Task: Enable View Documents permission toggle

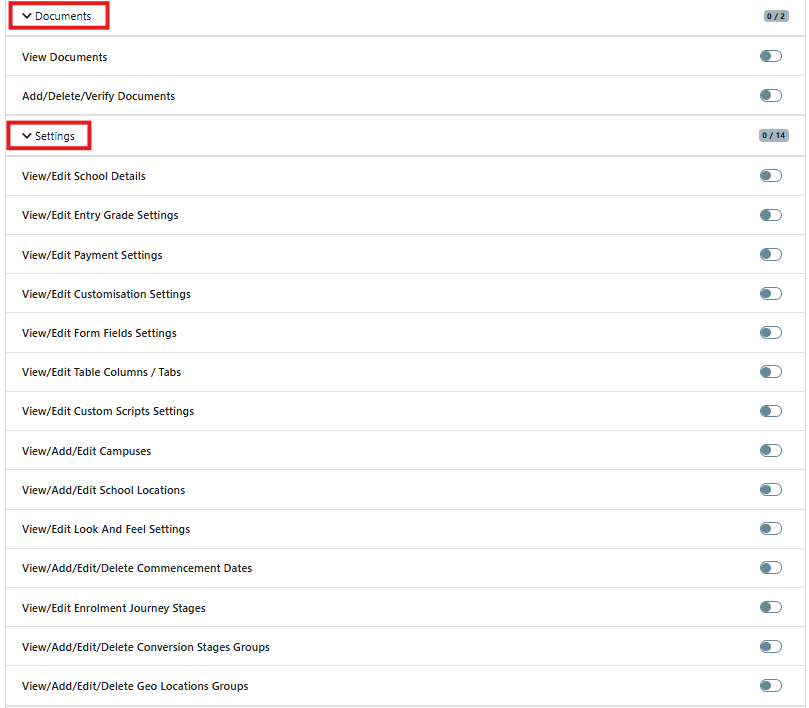Action: coord(770,57)
